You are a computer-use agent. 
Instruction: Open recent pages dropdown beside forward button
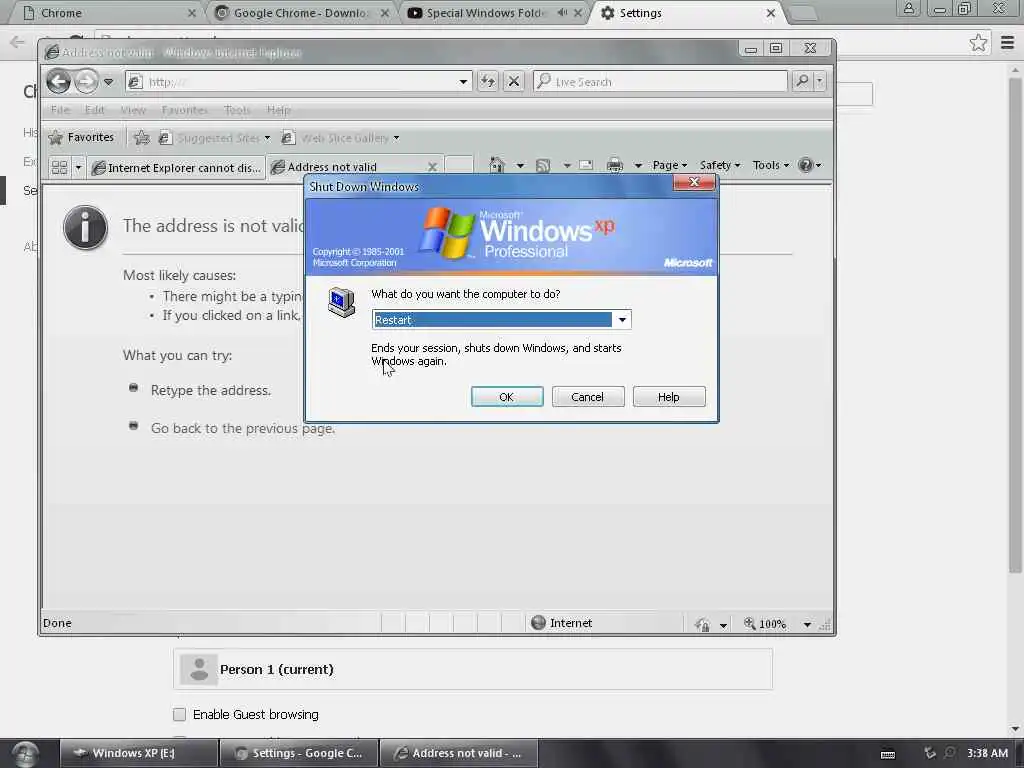pos(108,82)
